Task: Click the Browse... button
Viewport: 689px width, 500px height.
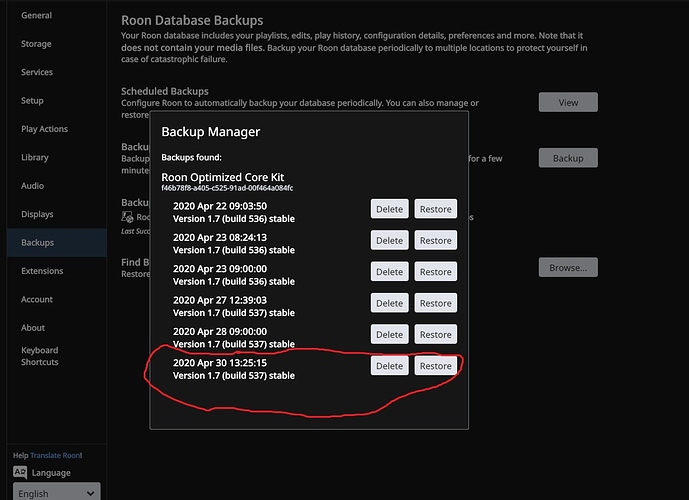Action: tap(568, 267)
